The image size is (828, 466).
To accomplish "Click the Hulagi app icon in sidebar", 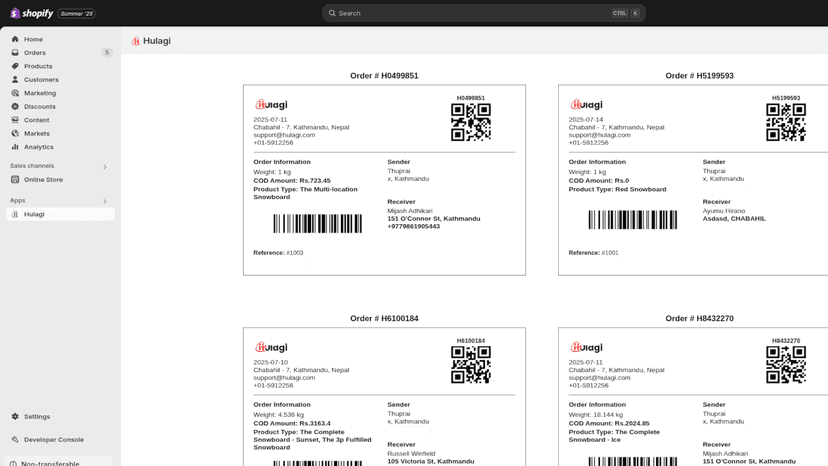I will [15, 215].
